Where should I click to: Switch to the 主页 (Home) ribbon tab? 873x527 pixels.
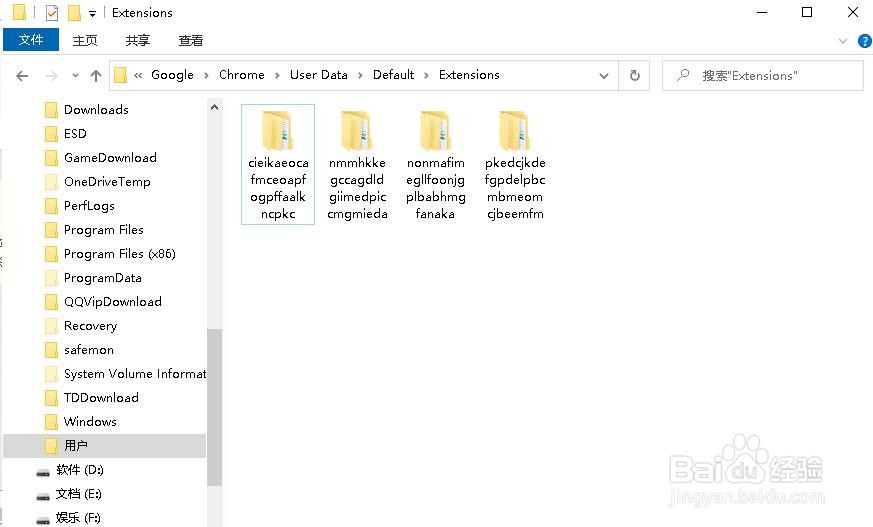click(85, 40)
